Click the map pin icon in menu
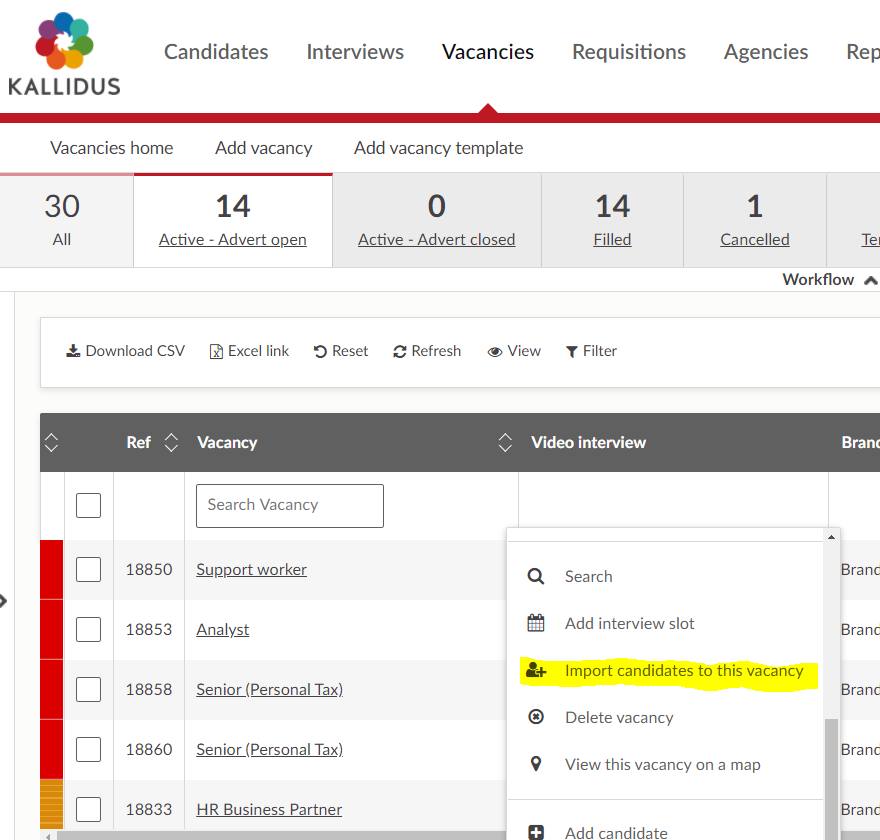 [x=536, y=764]
